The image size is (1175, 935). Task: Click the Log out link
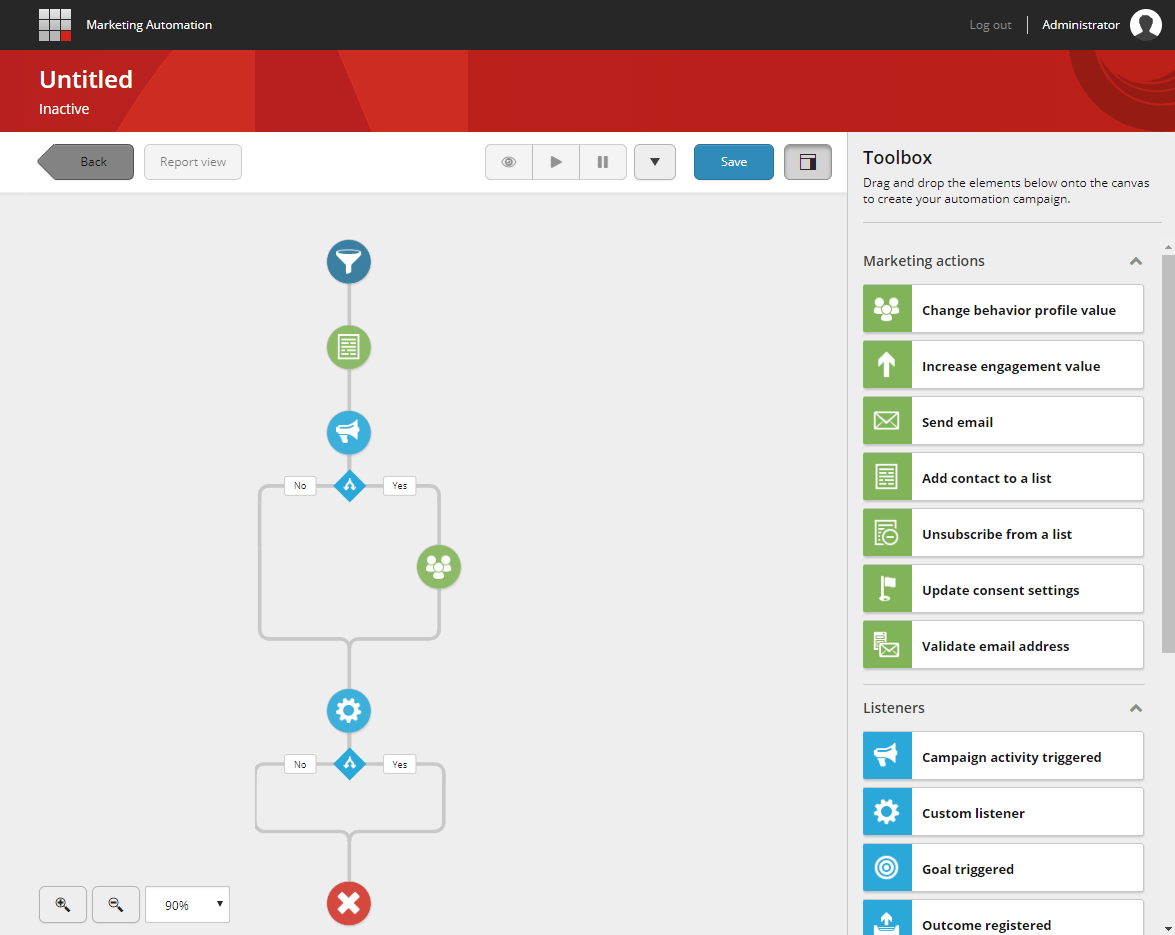989,24
